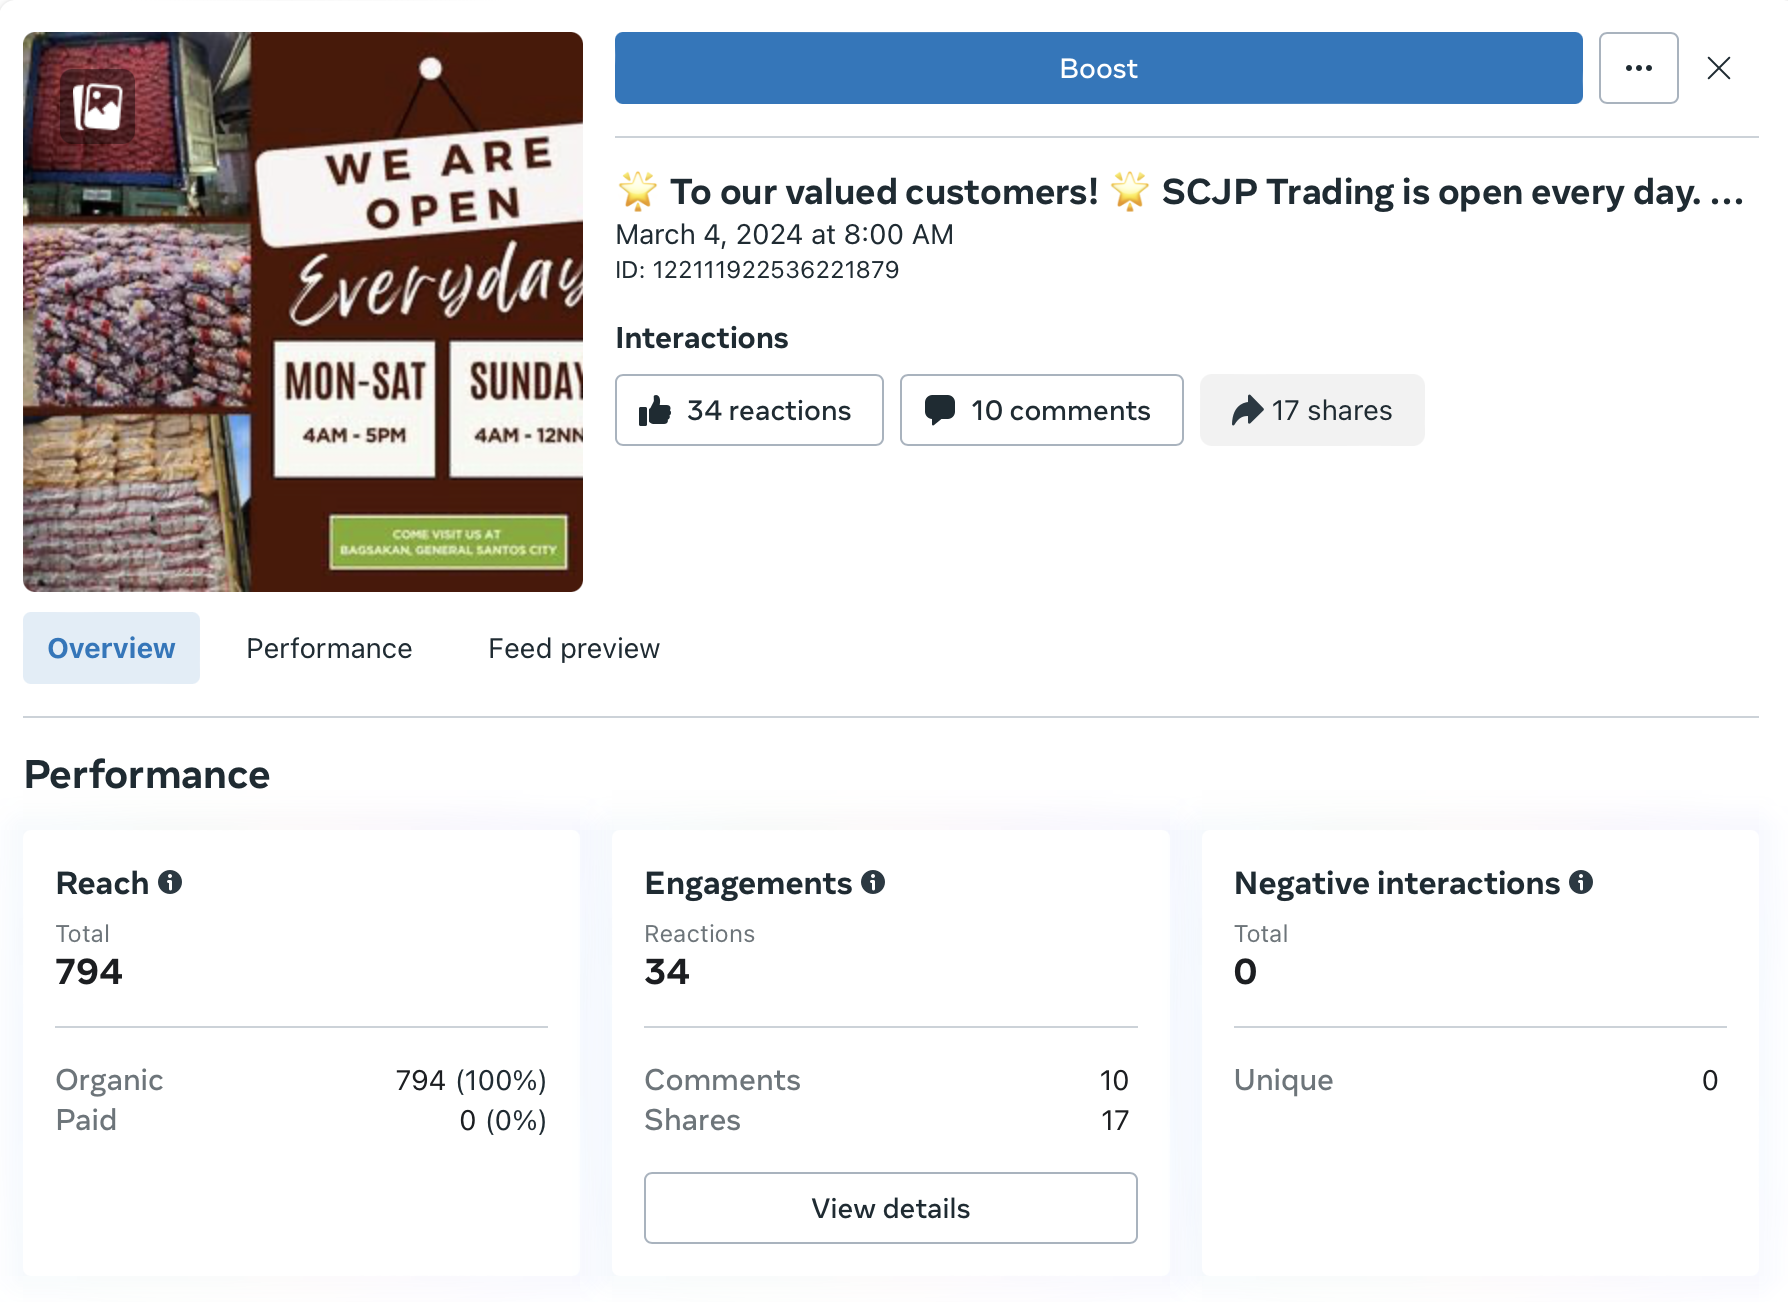
Task: Close the post insights dialog
Action: tap(1718, 68)
